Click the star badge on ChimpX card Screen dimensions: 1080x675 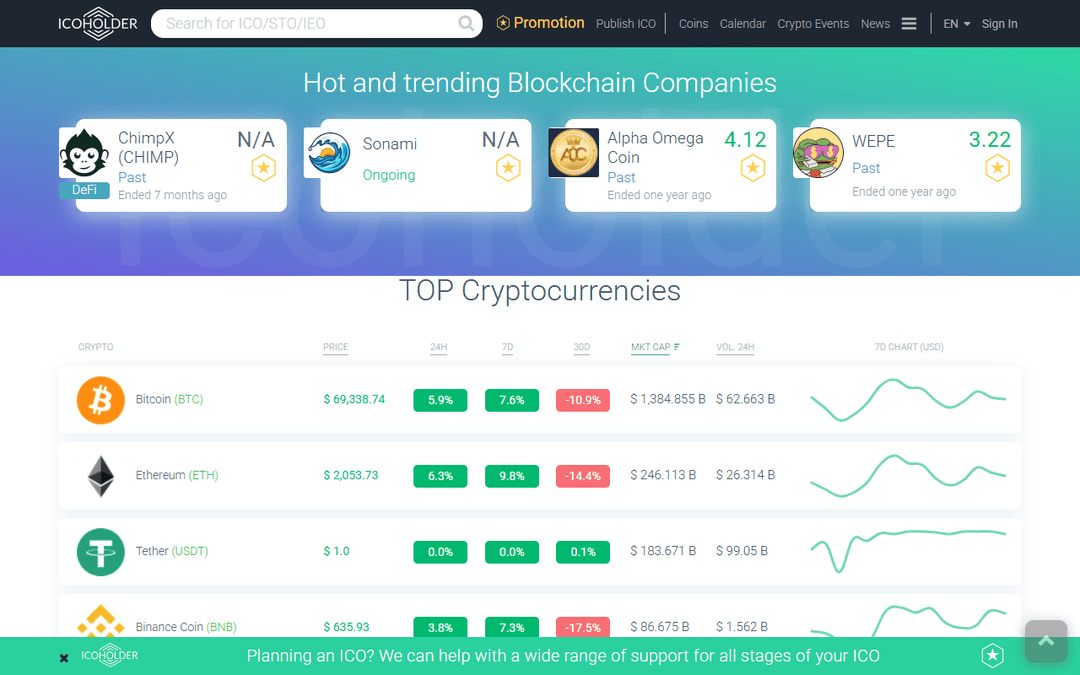263,168
